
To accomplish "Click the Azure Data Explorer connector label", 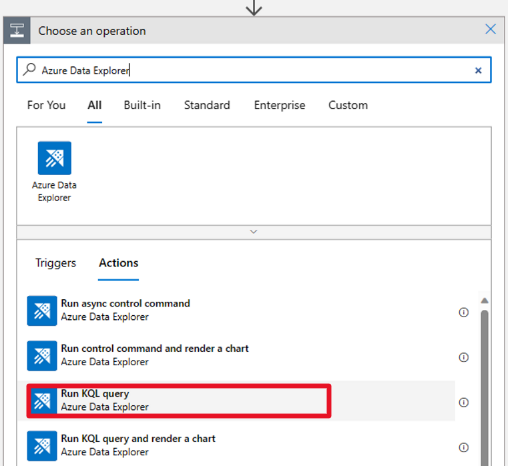I will point(54,191).
